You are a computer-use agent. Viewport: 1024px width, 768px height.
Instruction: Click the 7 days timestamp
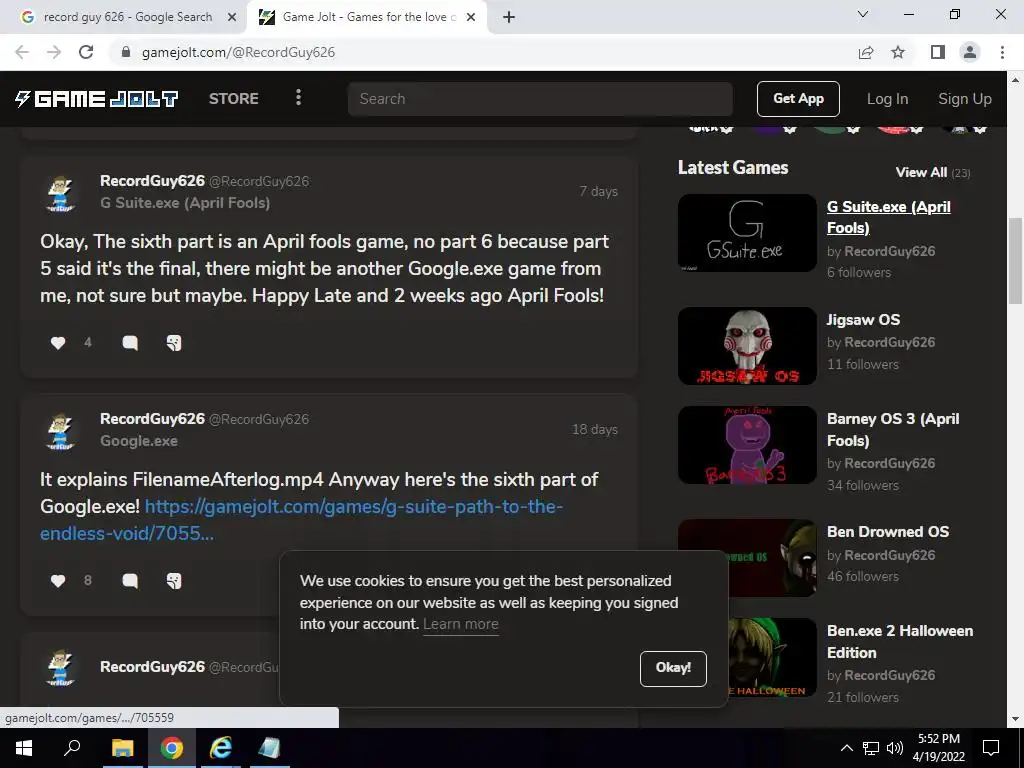[598, 191]
